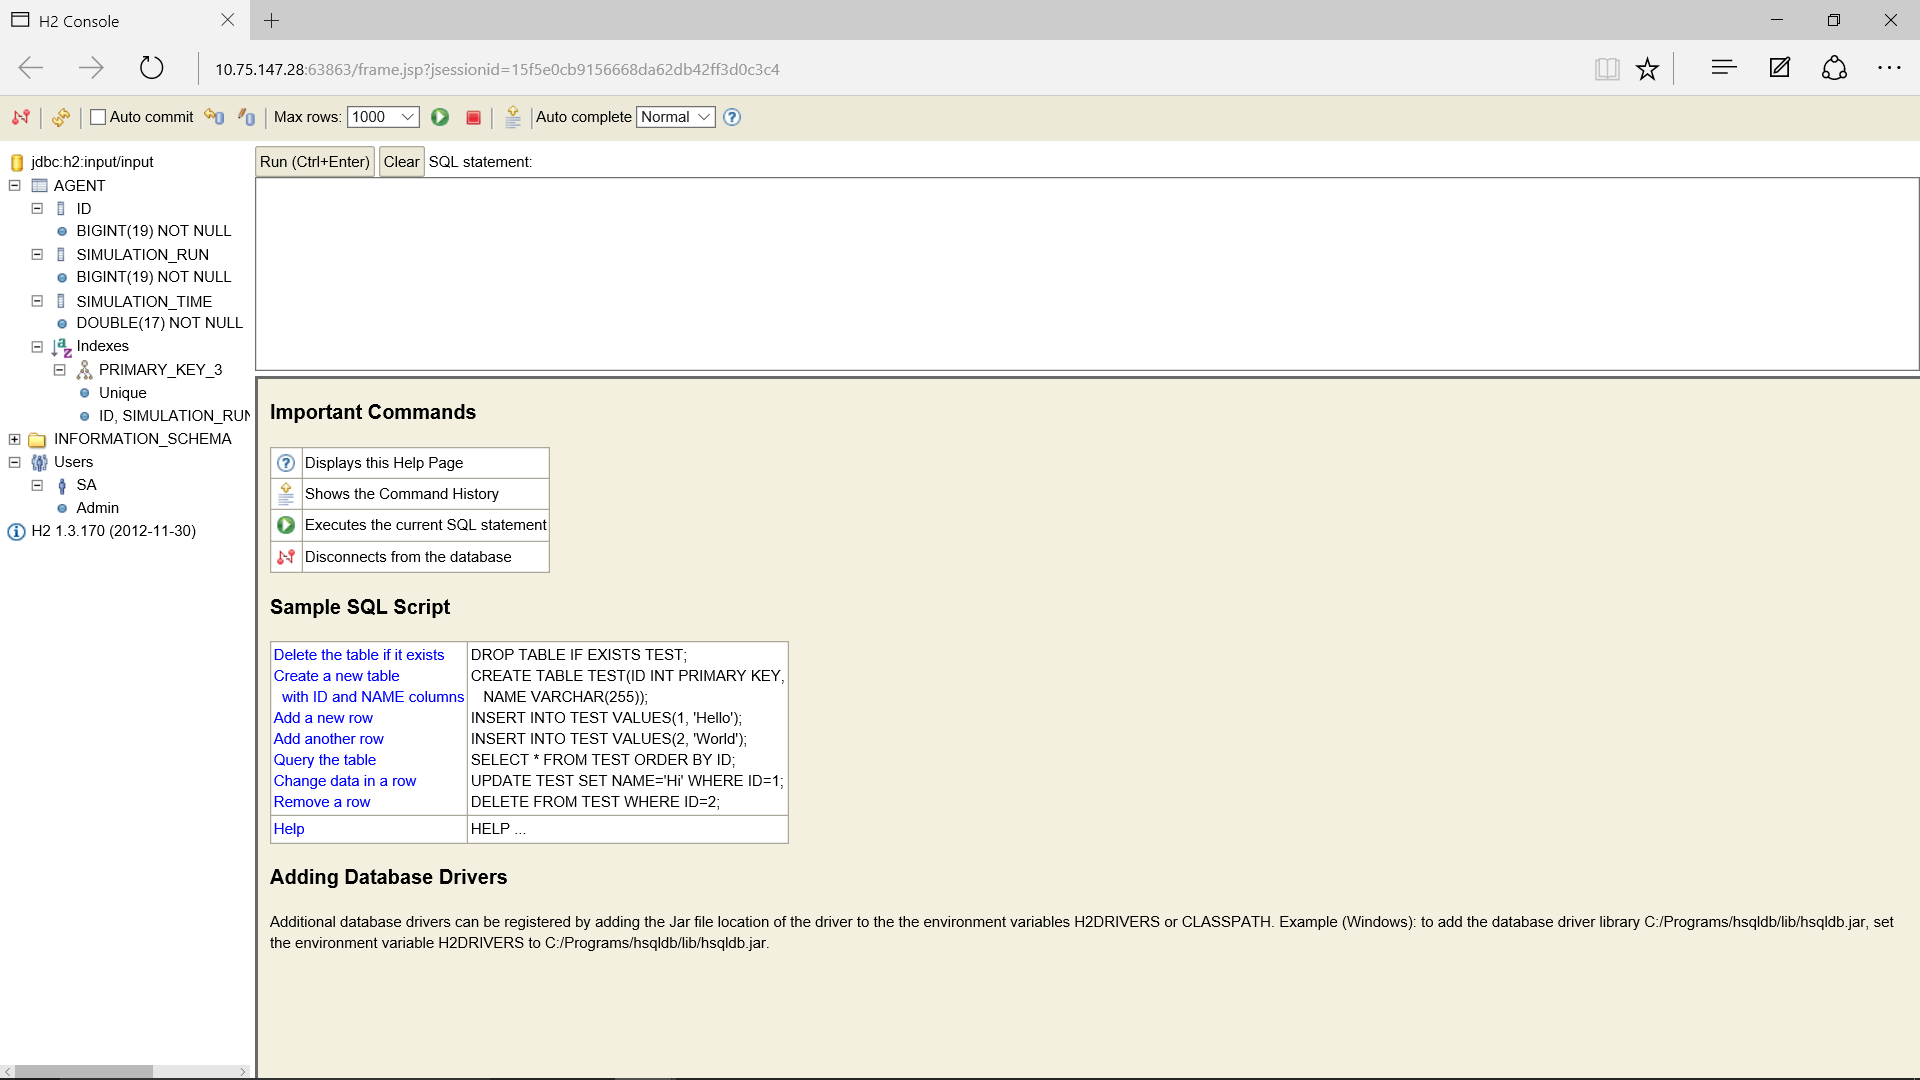
Task: Open the Max rows dropdown
Action: click(x=383, y=117)
